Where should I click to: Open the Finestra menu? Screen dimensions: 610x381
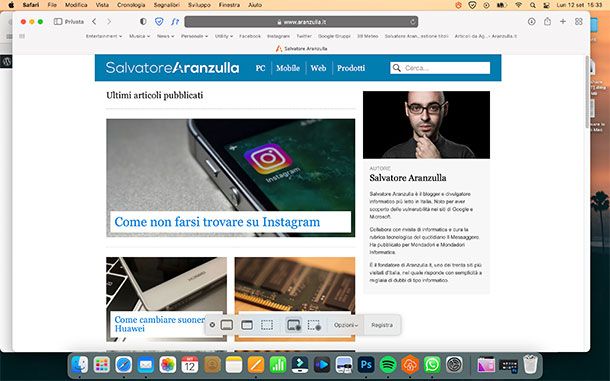tap(229, 5)
